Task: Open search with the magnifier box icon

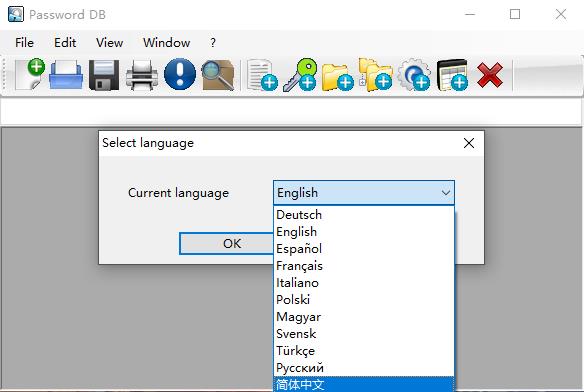Action: (x=218, y=75)
